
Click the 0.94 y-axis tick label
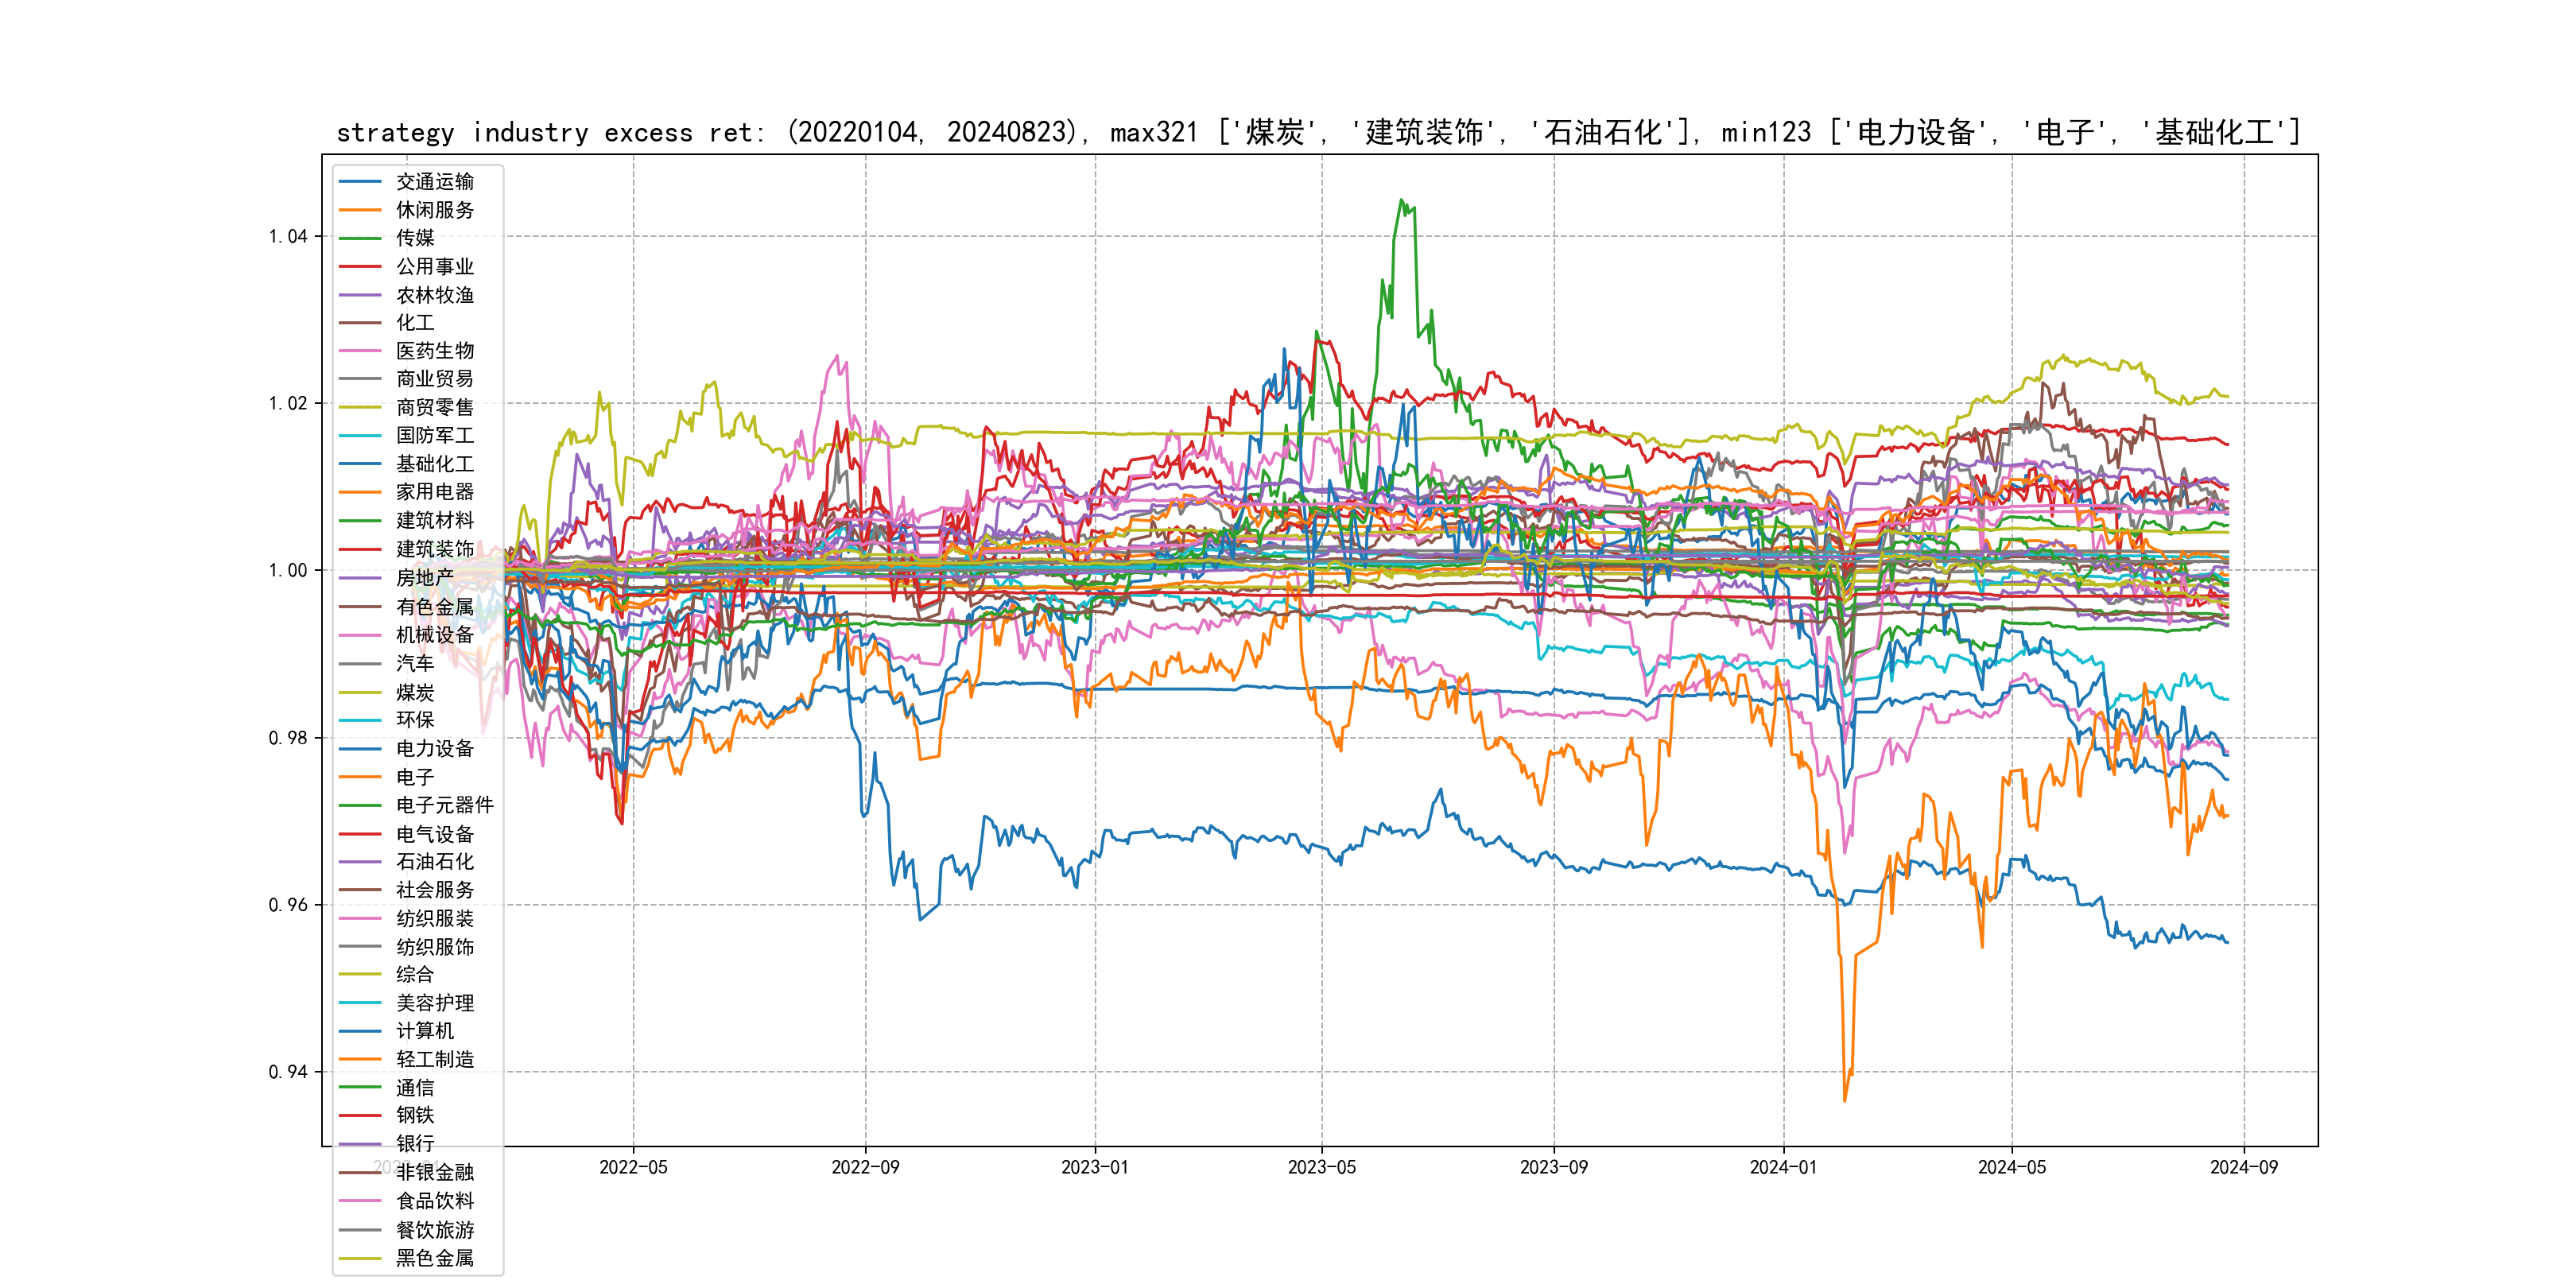(x=288, y=1072)
